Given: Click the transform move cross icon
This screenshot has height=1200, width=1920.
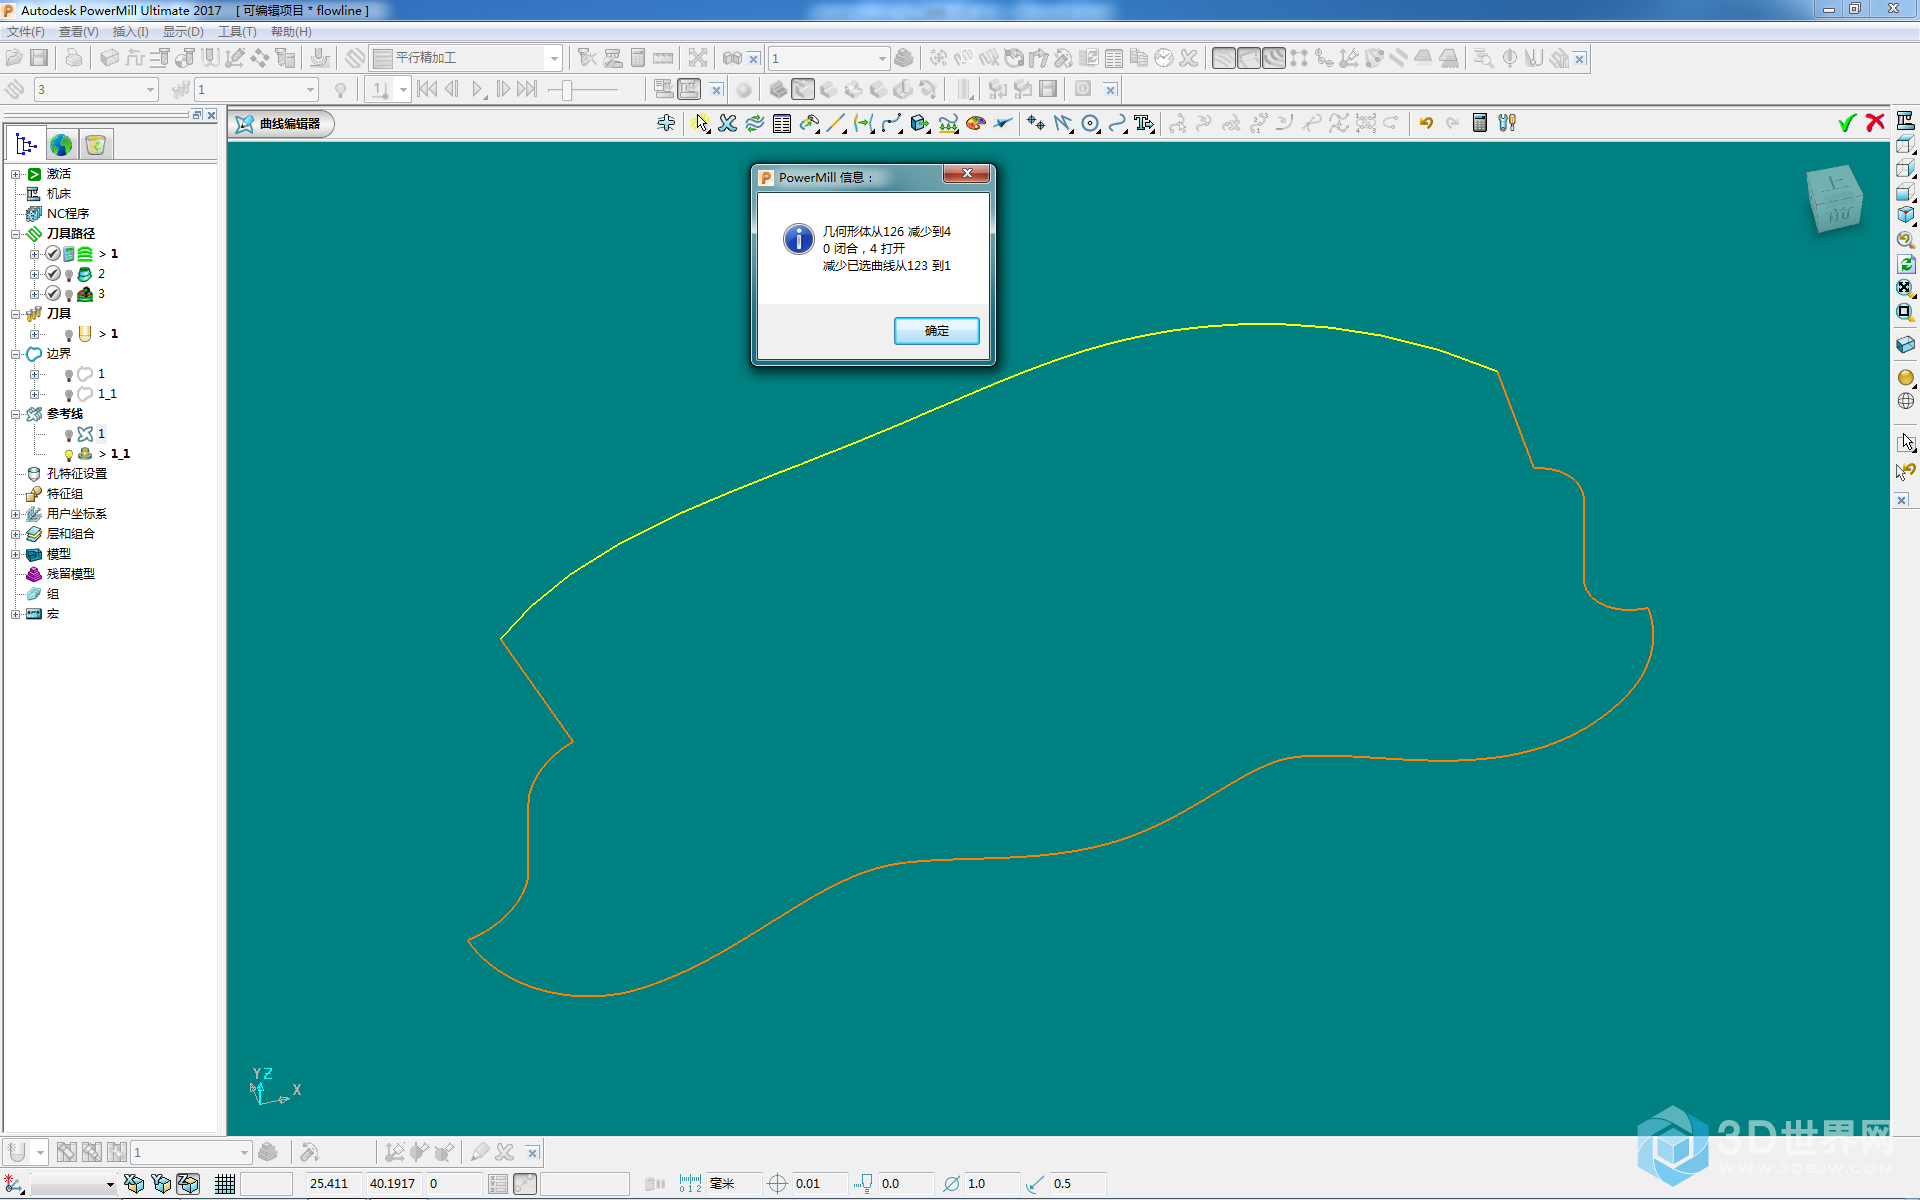Looking at the screenshot, I should [666, 123].
